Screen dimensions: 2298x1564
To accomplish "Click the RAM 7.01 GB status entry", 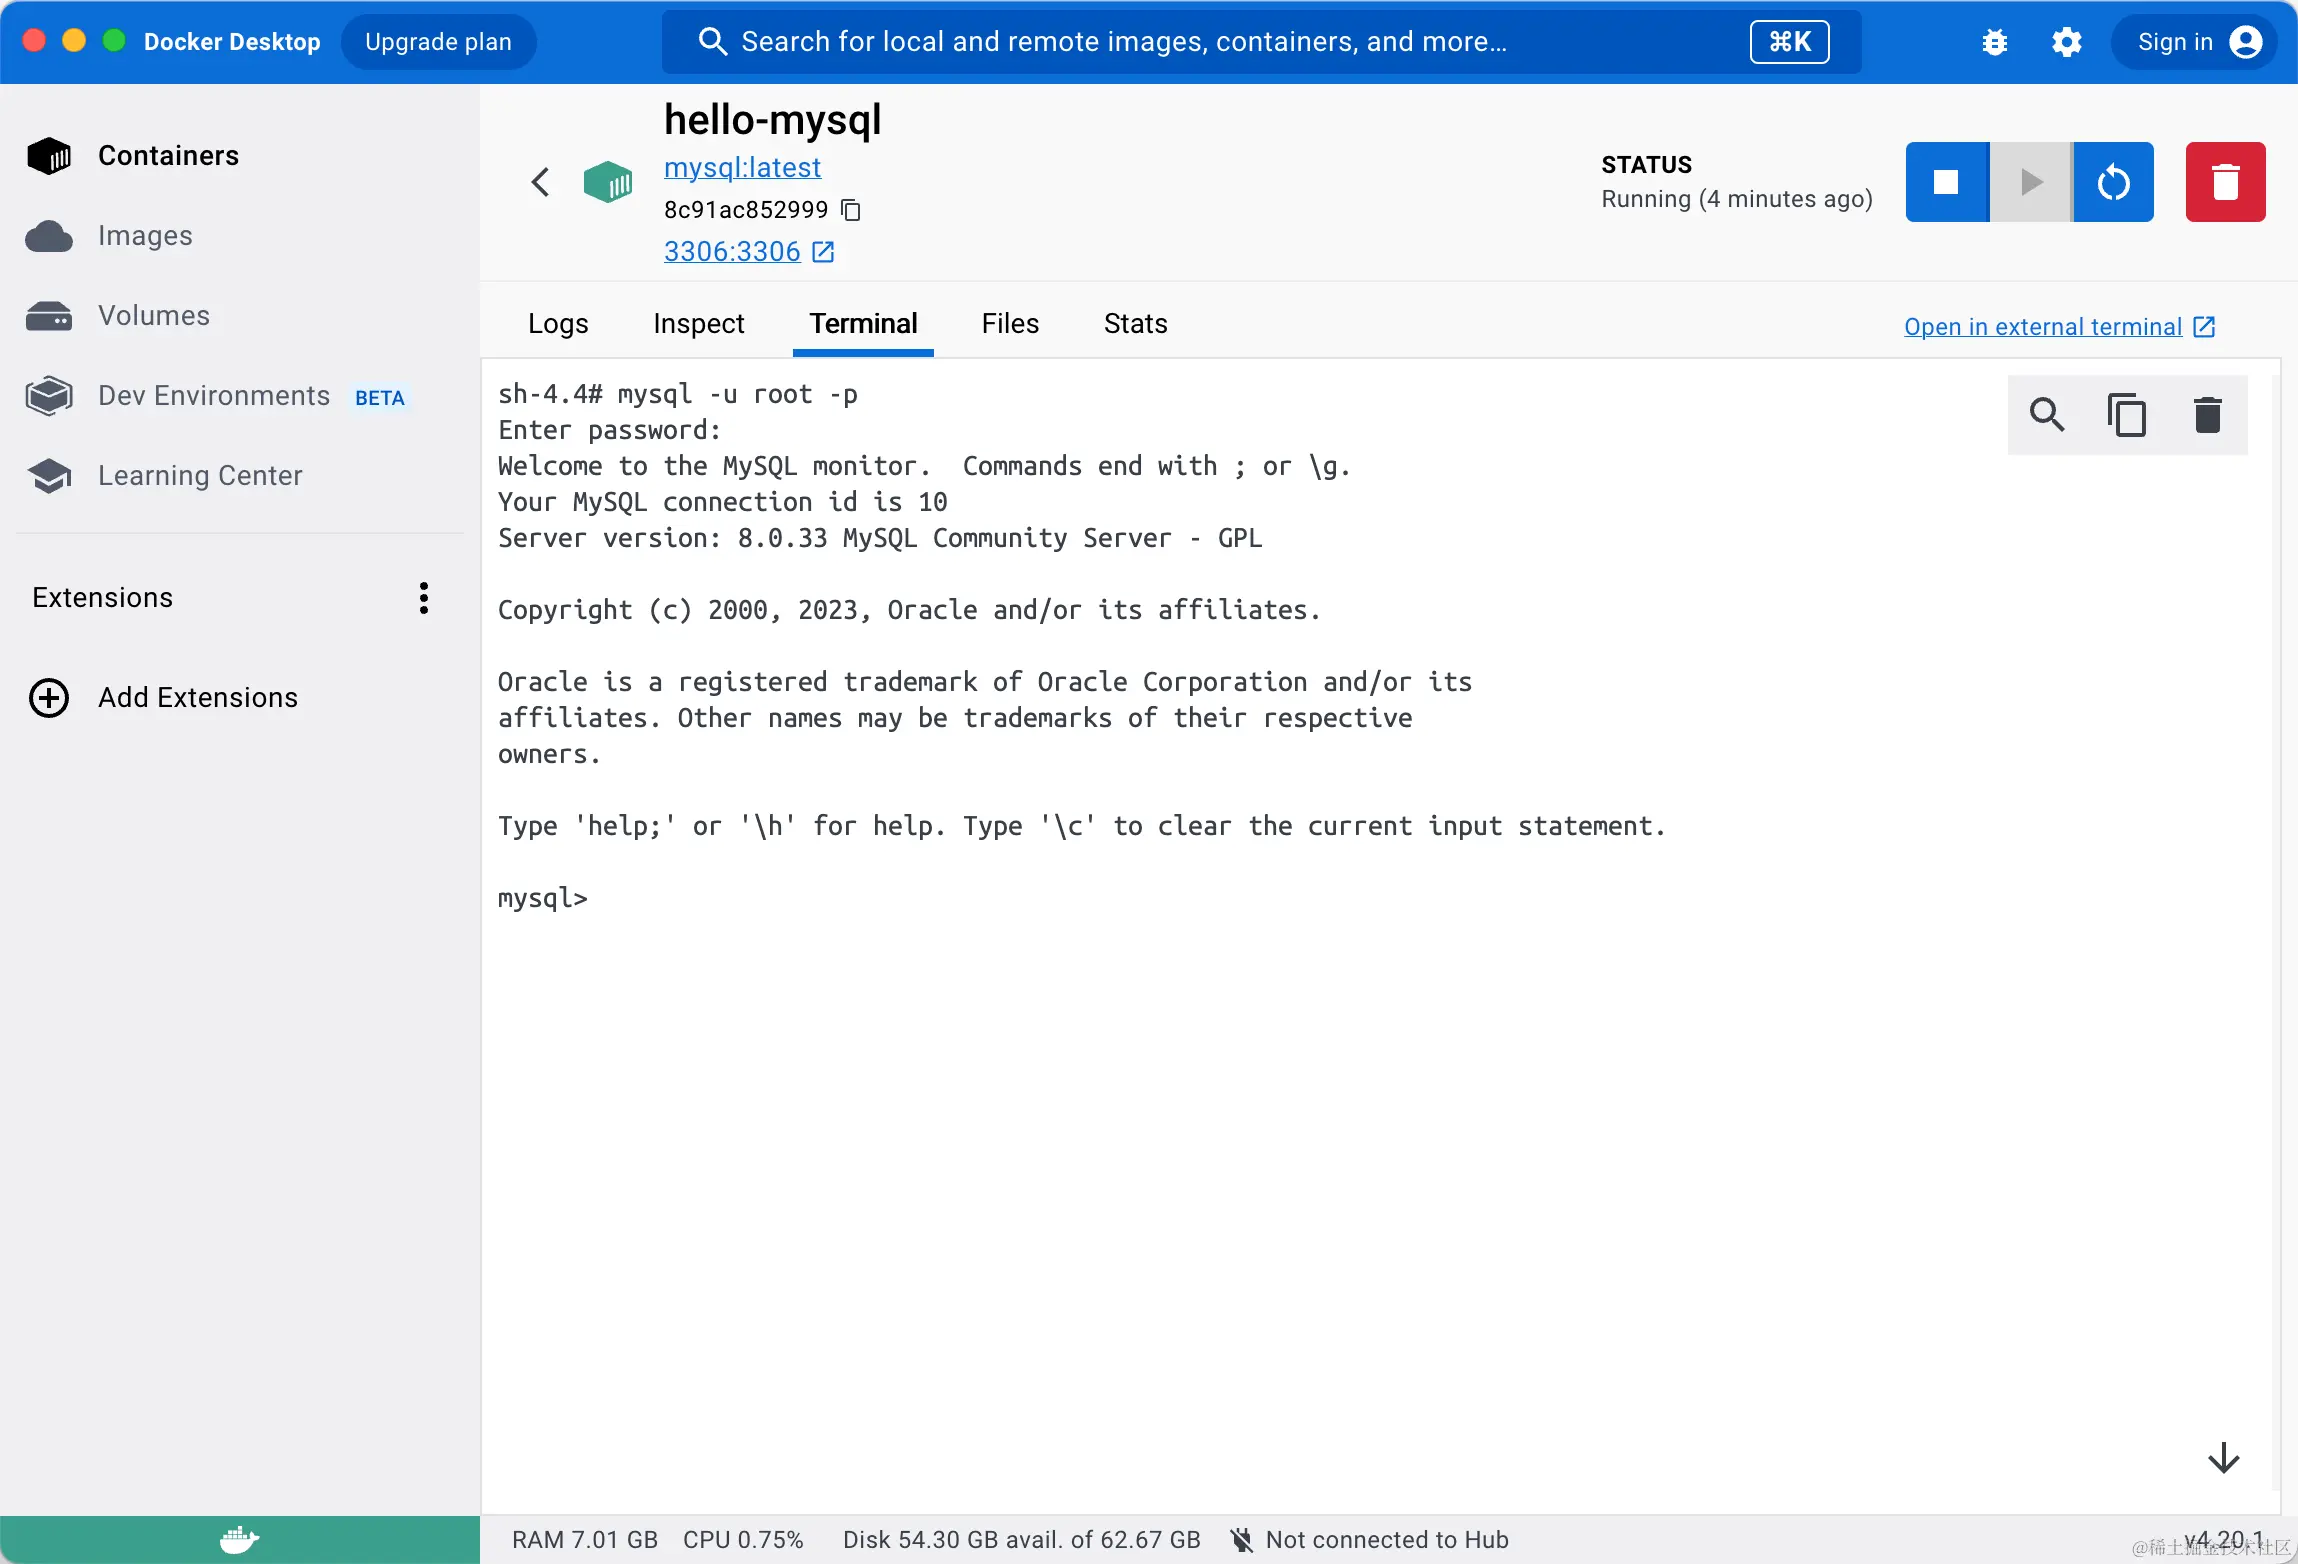I will tap(585, 1540).
